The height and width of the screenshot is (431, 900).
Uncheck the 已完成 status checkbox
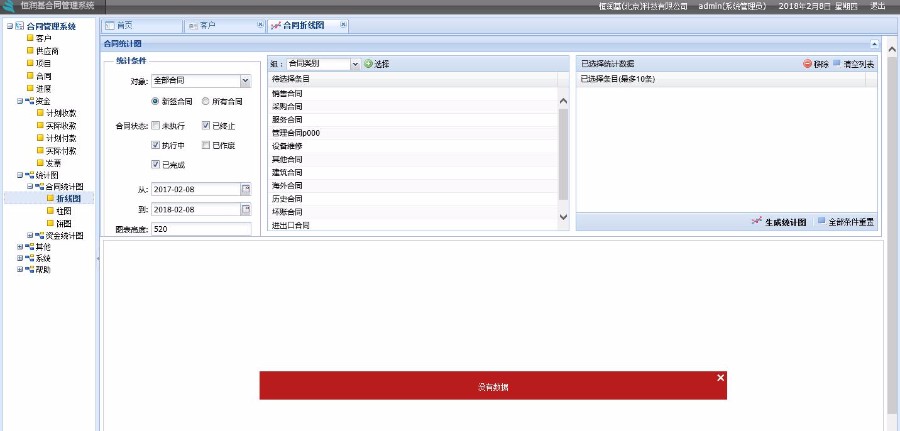(x=155, y=165)
